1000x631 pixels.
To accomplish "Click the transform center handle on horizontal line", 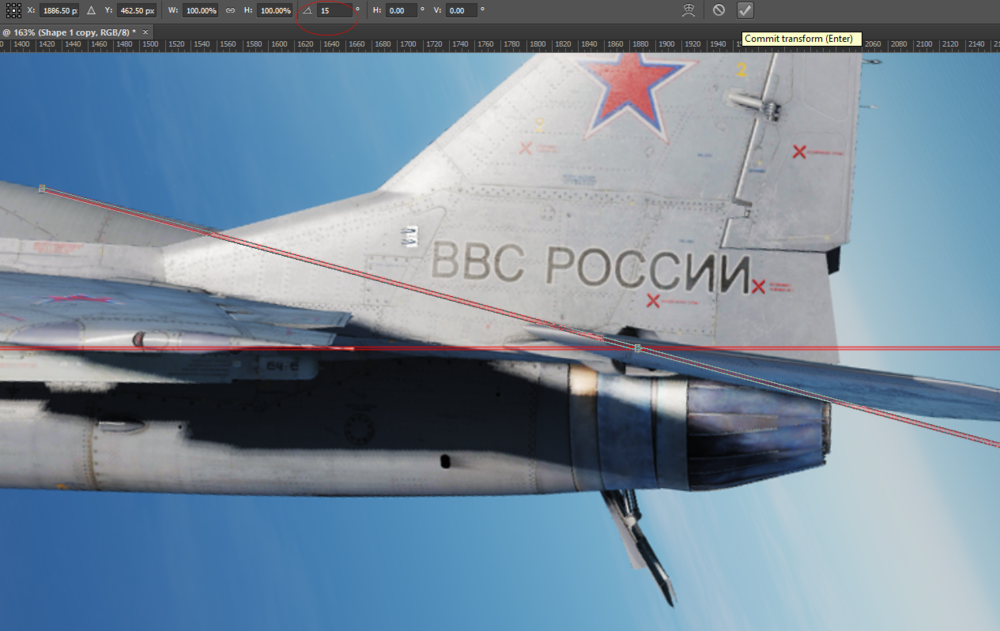I will [x=637, y=348].
